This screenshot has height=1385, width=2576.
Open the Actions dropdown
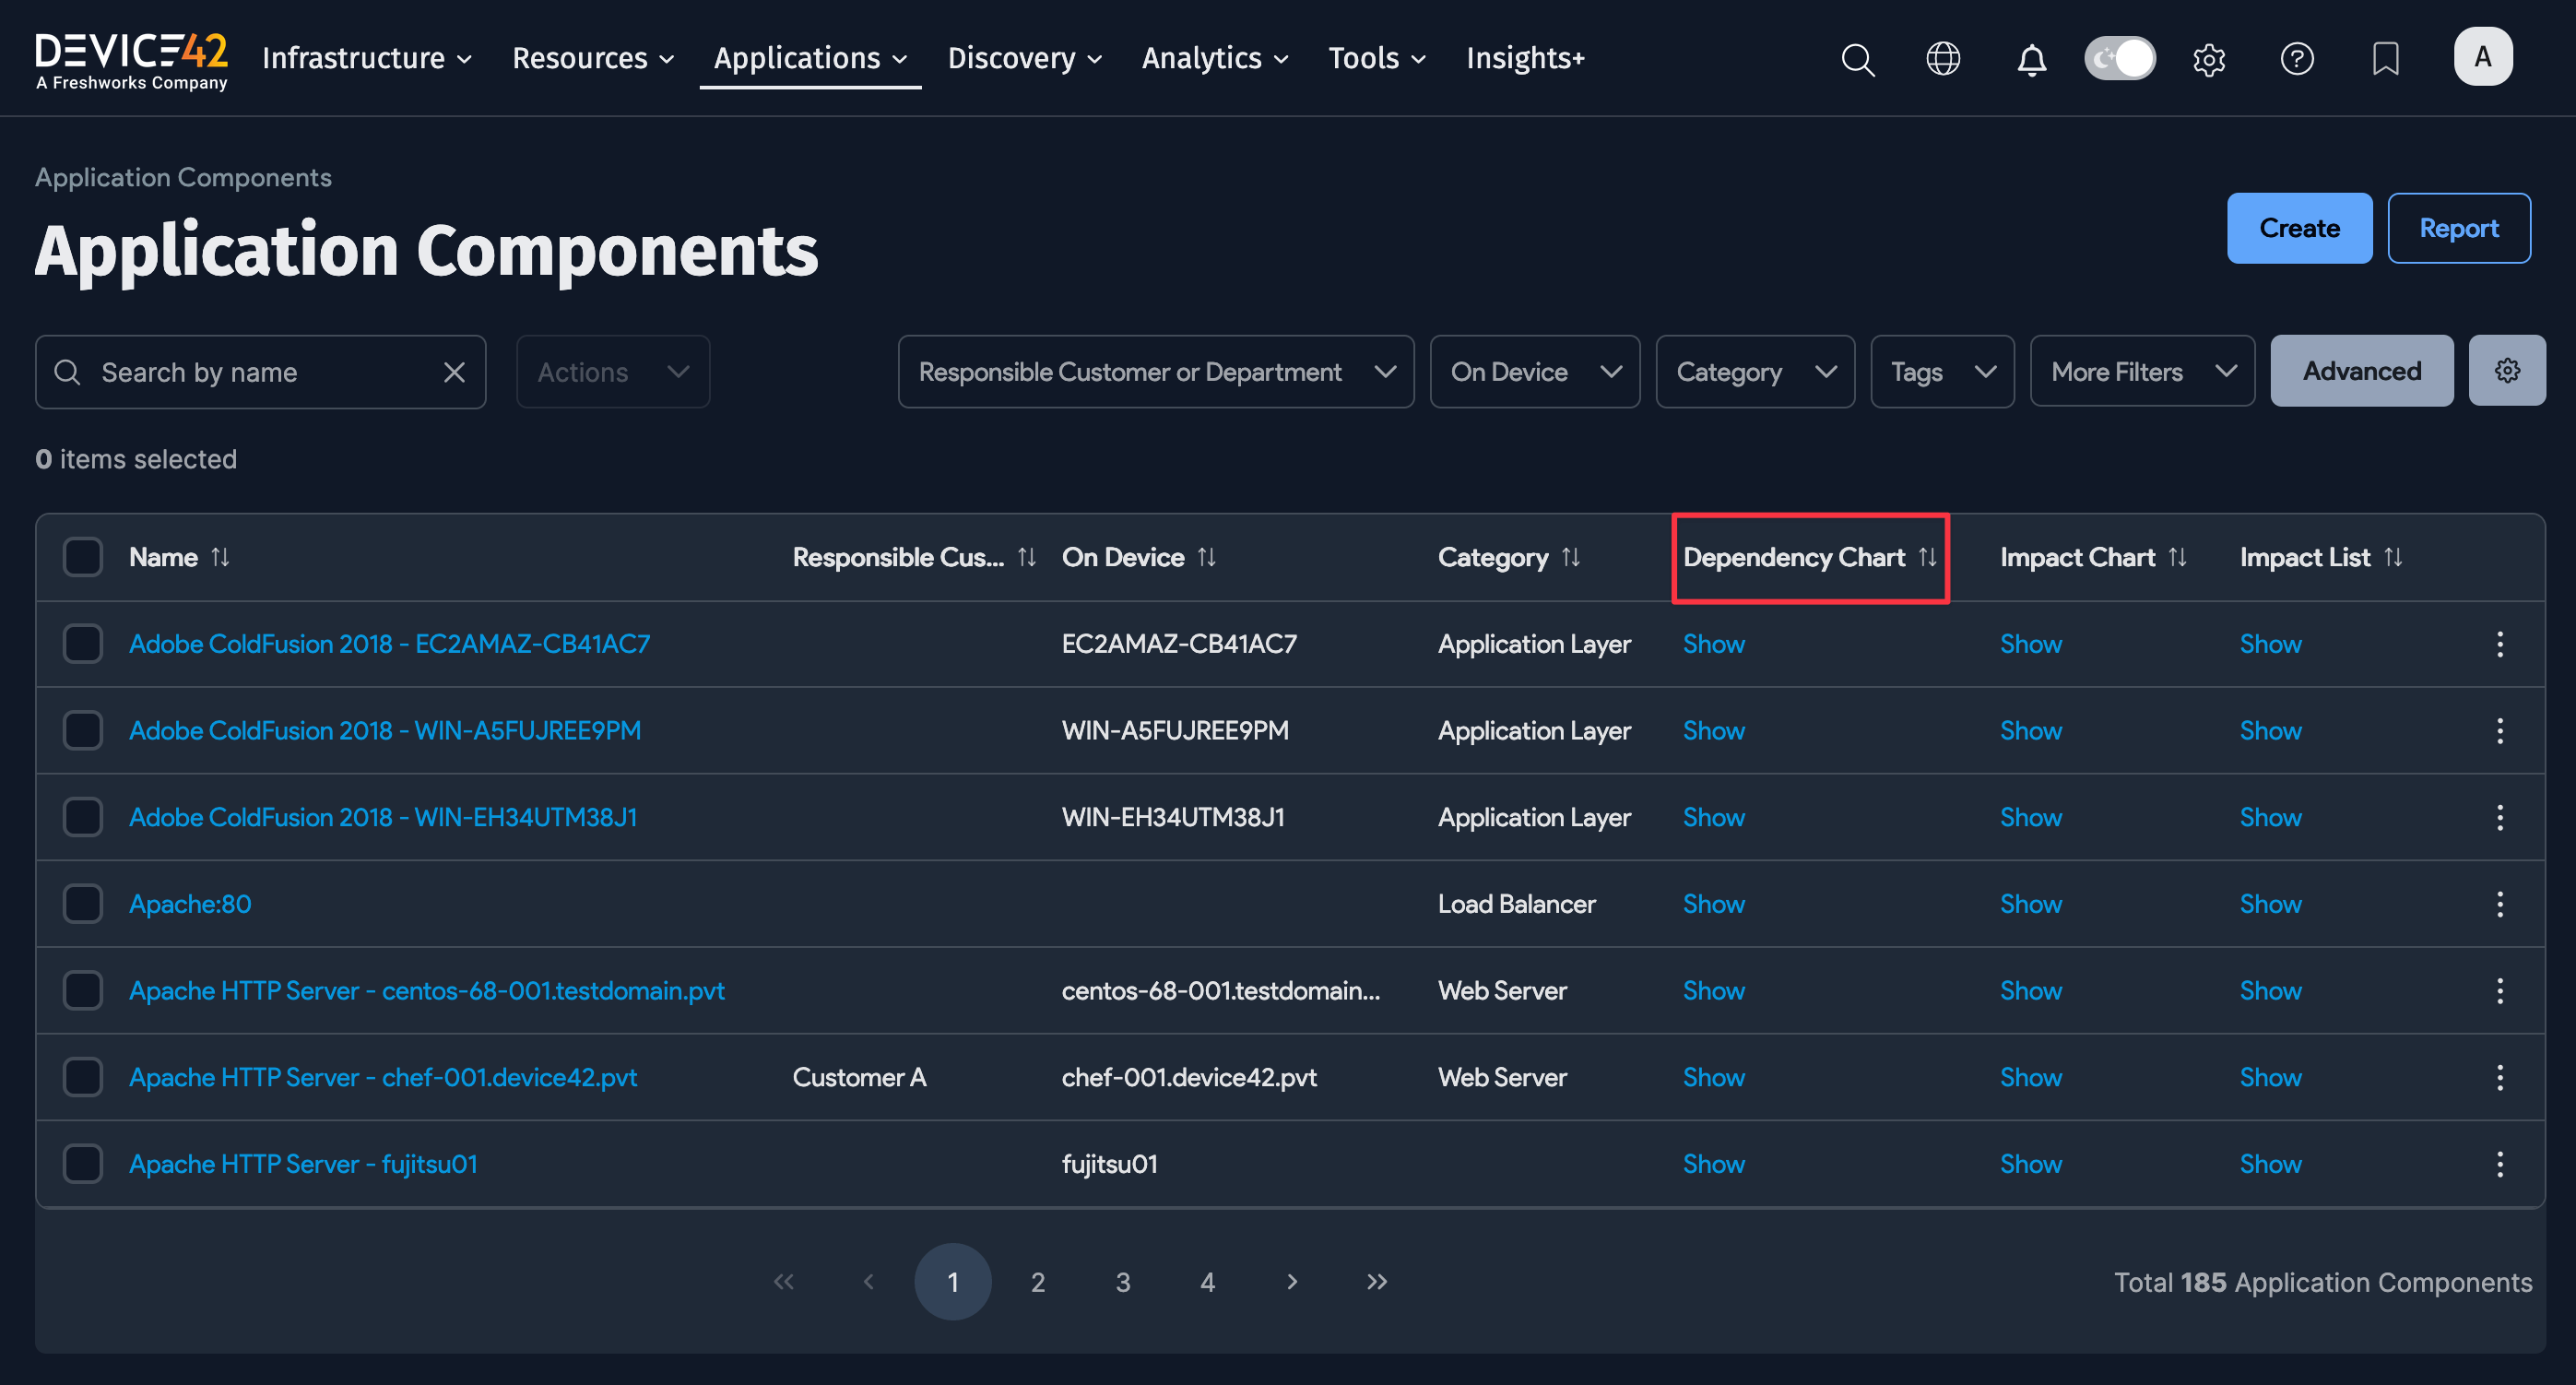[x=612, y=371]
